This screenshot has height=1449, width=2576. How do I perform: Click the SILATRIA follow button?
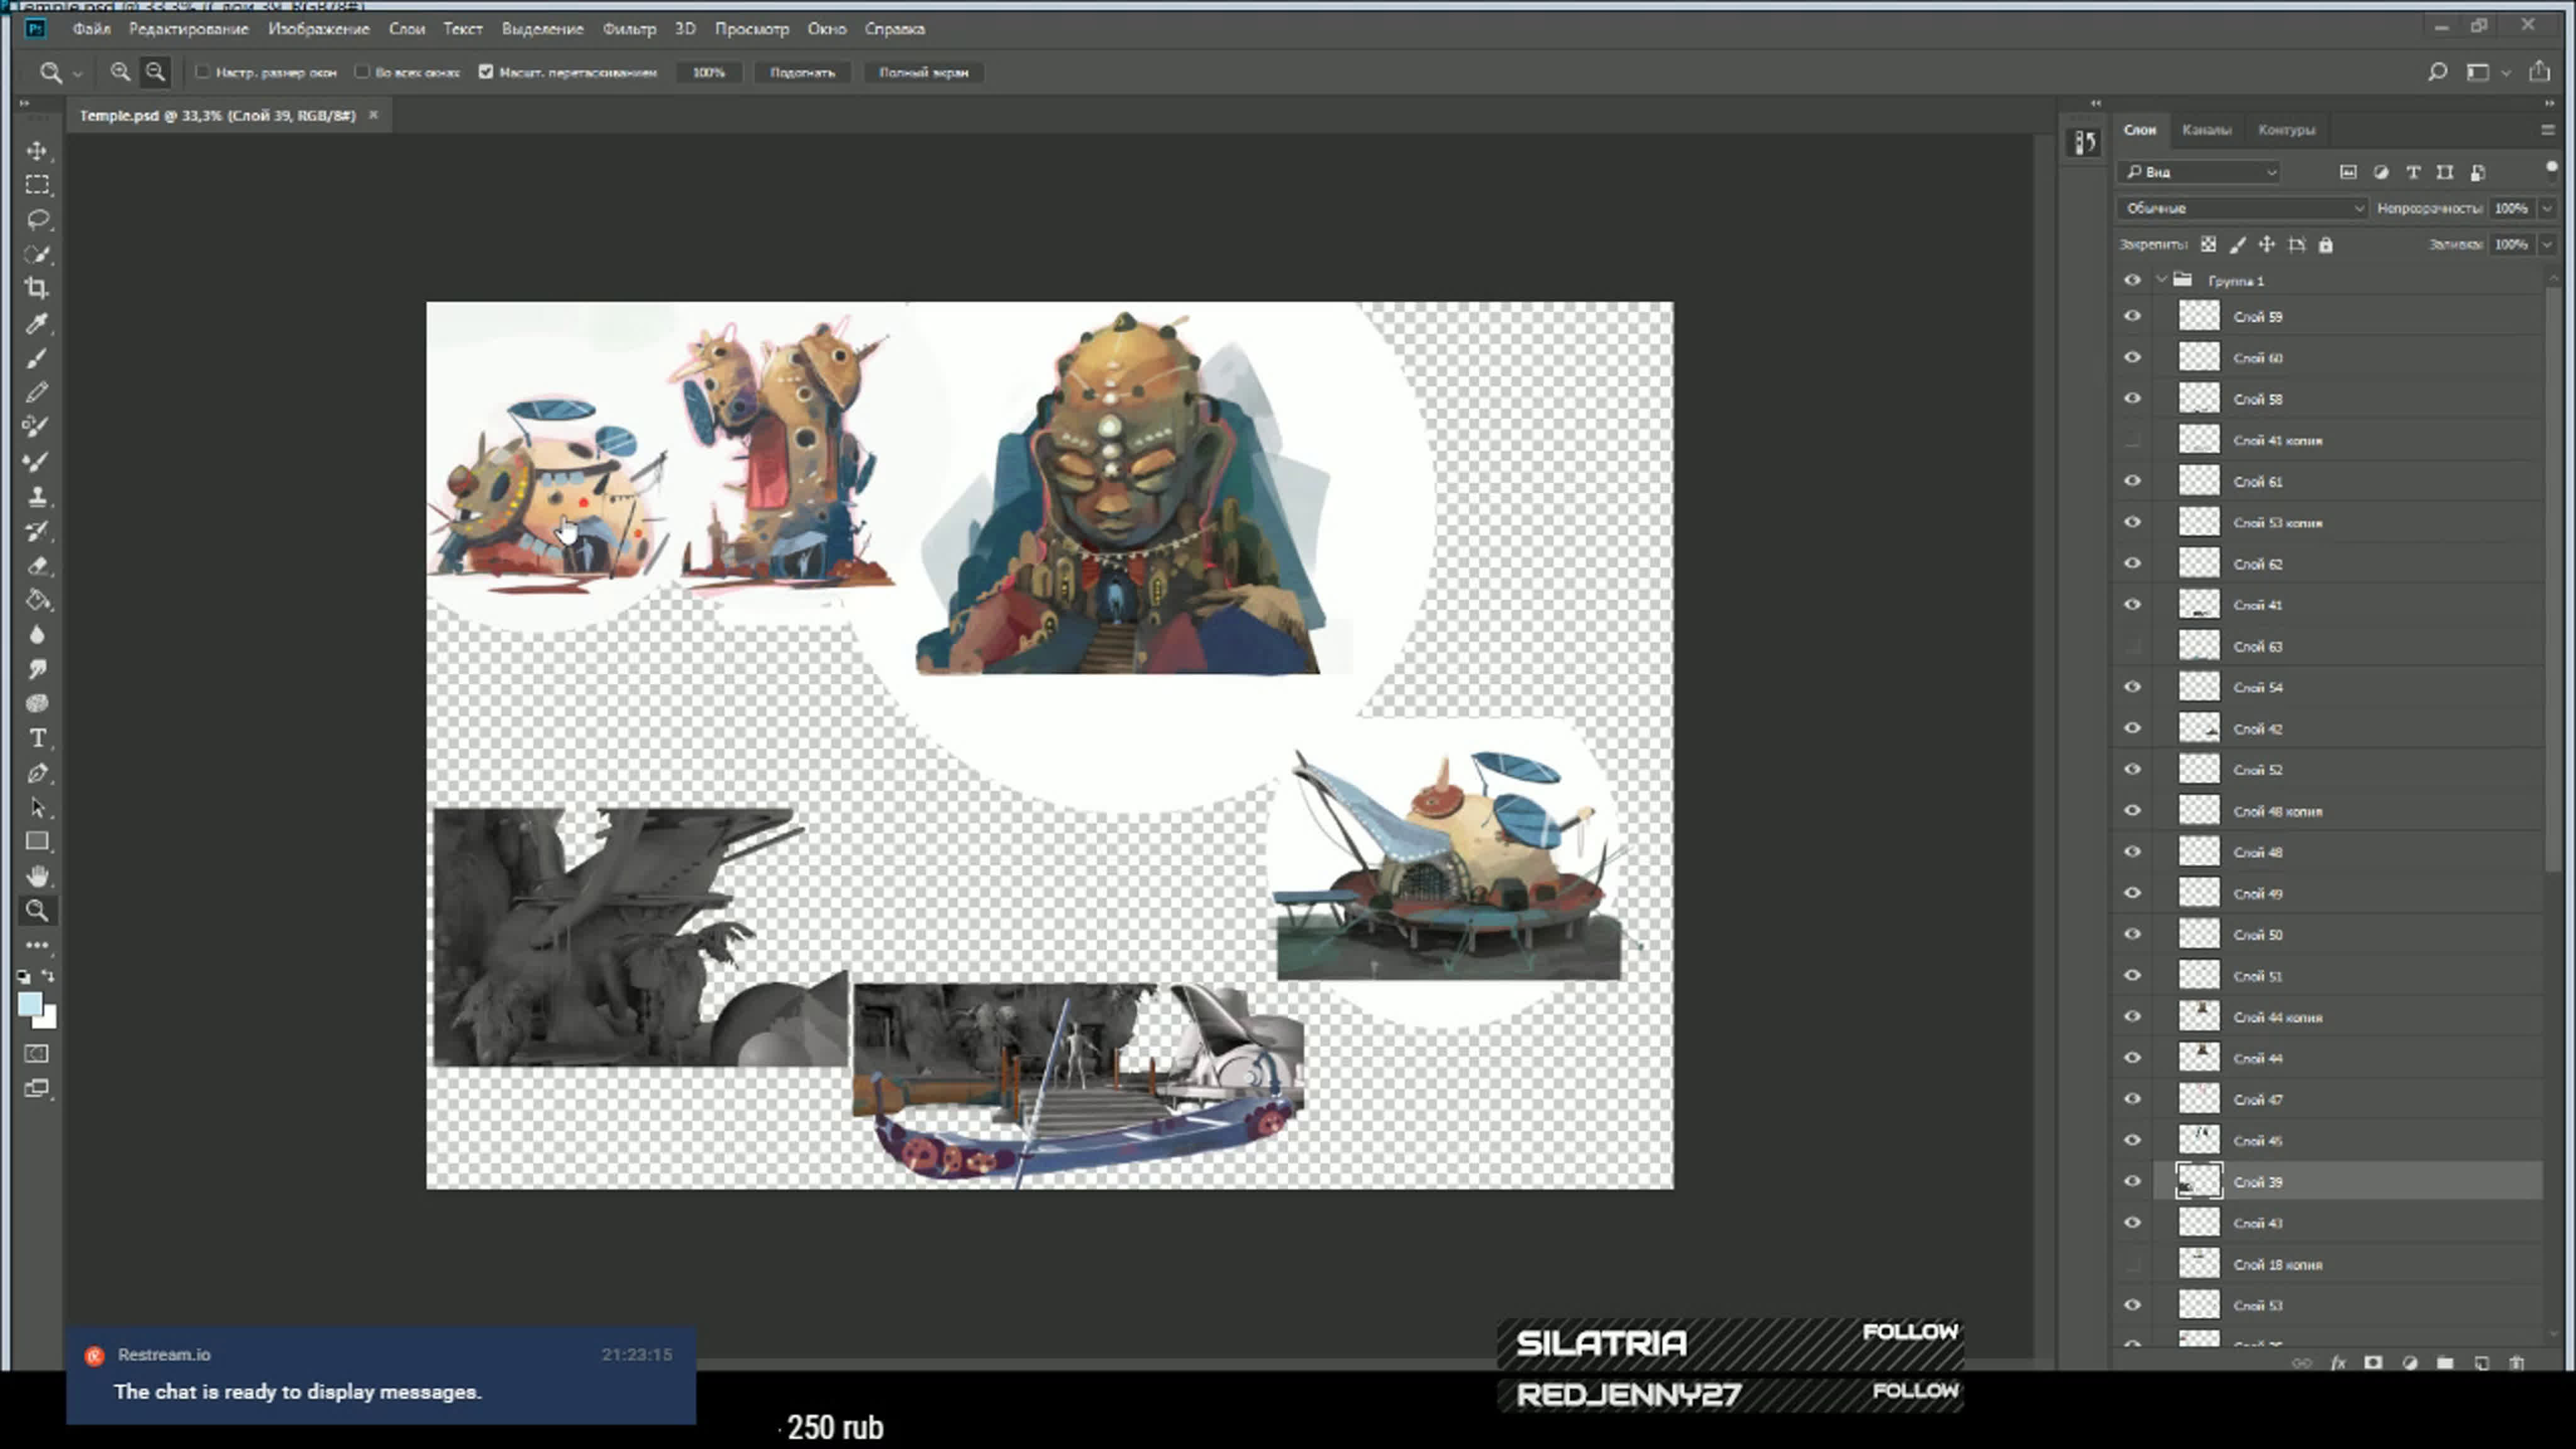pyautogui.click(x=1909, y=1332)
